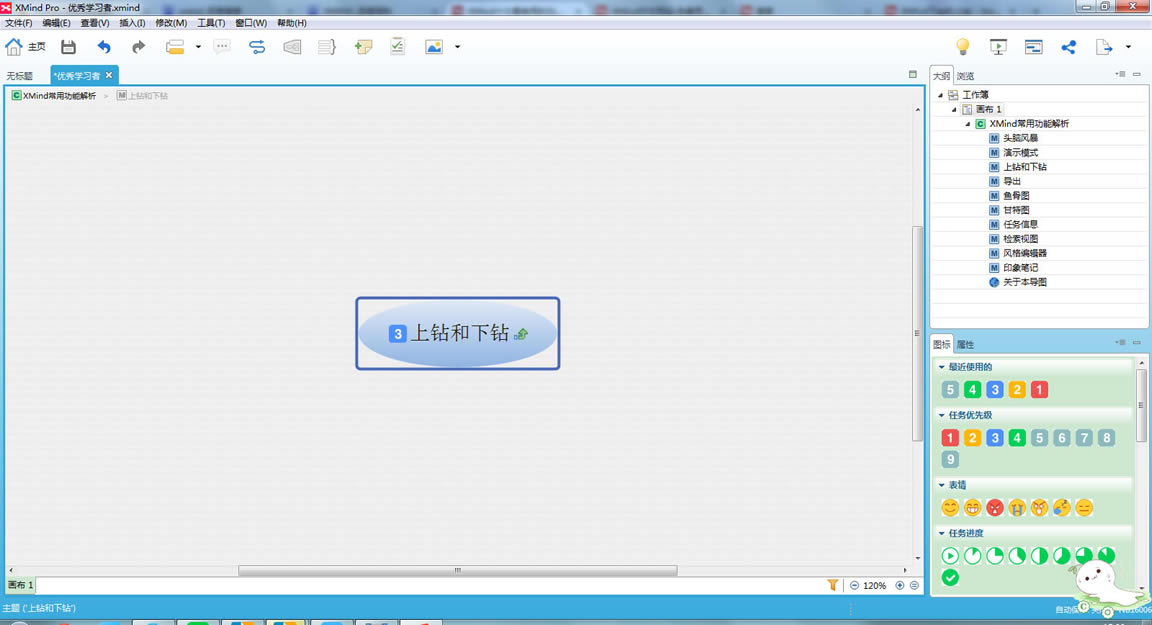Open the task info checklist tool
This screenshot has height=625, width=1152.
click(x=397, y=46)
